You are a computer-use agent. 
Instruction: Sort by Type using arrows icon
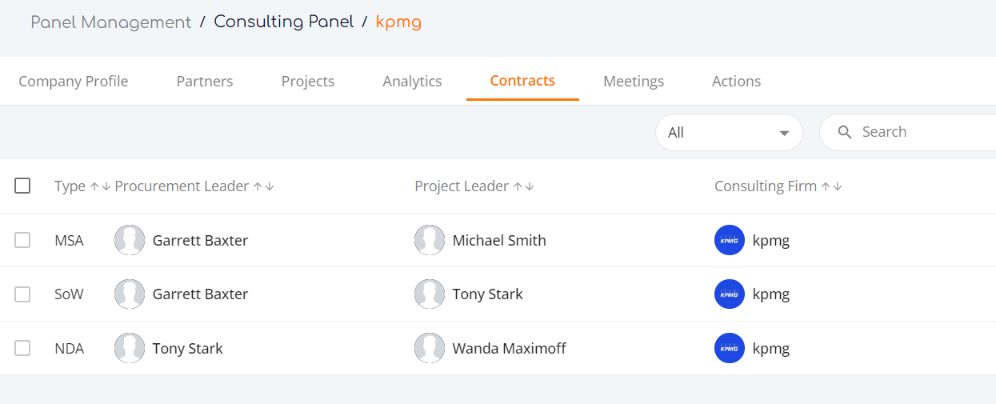tap(100, 186)
